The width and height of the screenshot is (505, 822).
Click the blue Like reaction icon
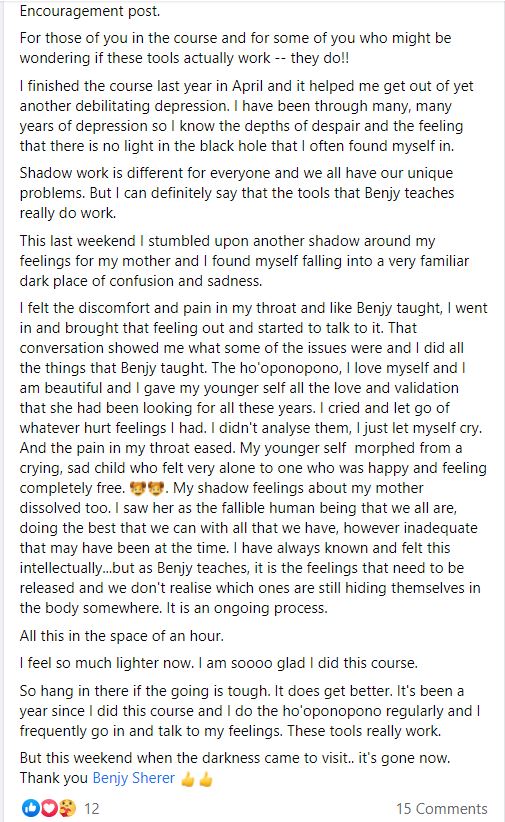pyautogui.click(x=30, y=809)
